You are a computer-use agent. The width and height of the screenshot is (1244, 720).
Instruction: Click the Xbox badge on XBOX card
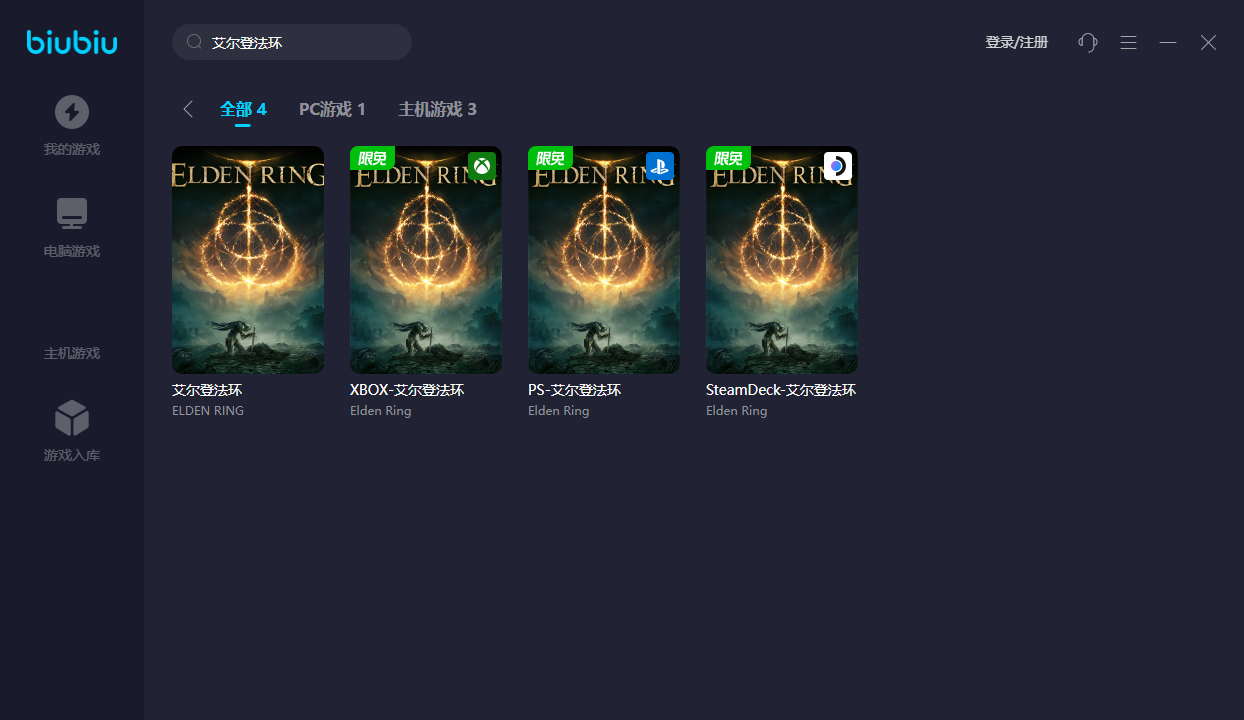coord(482,166)
